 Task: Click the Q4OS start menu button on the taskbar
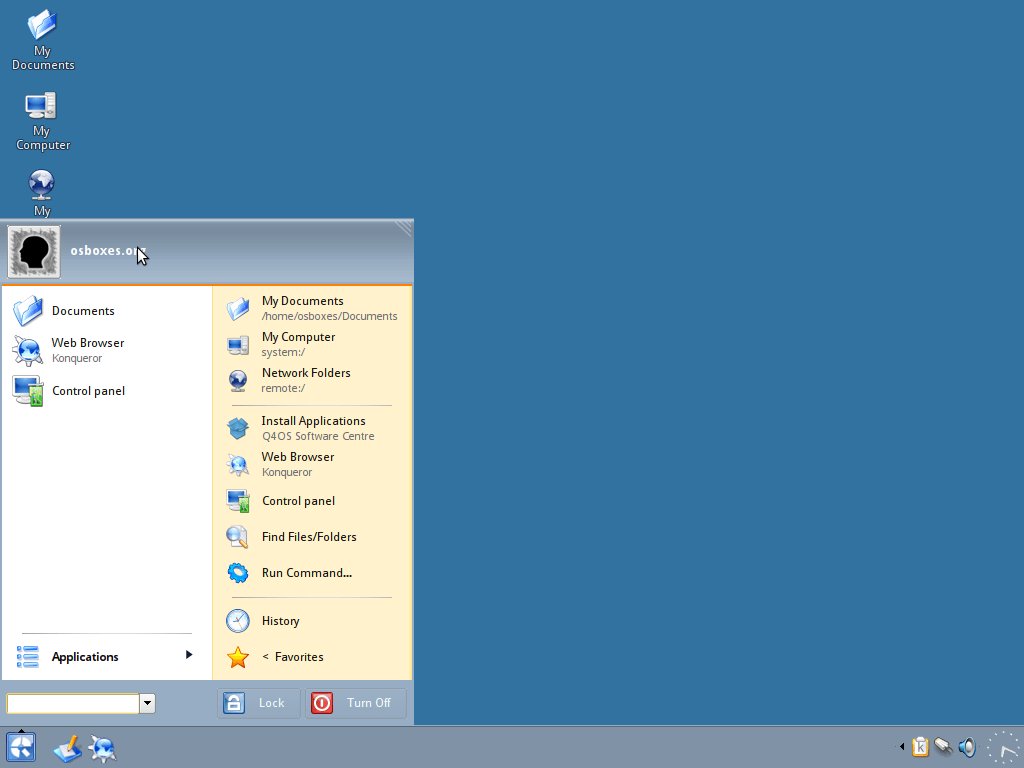point(21,747)
